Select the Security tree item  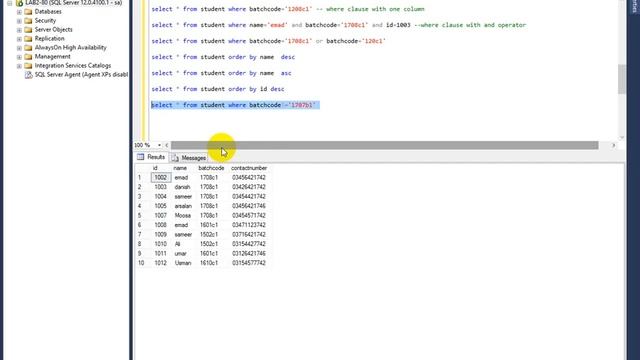point(45,21)
